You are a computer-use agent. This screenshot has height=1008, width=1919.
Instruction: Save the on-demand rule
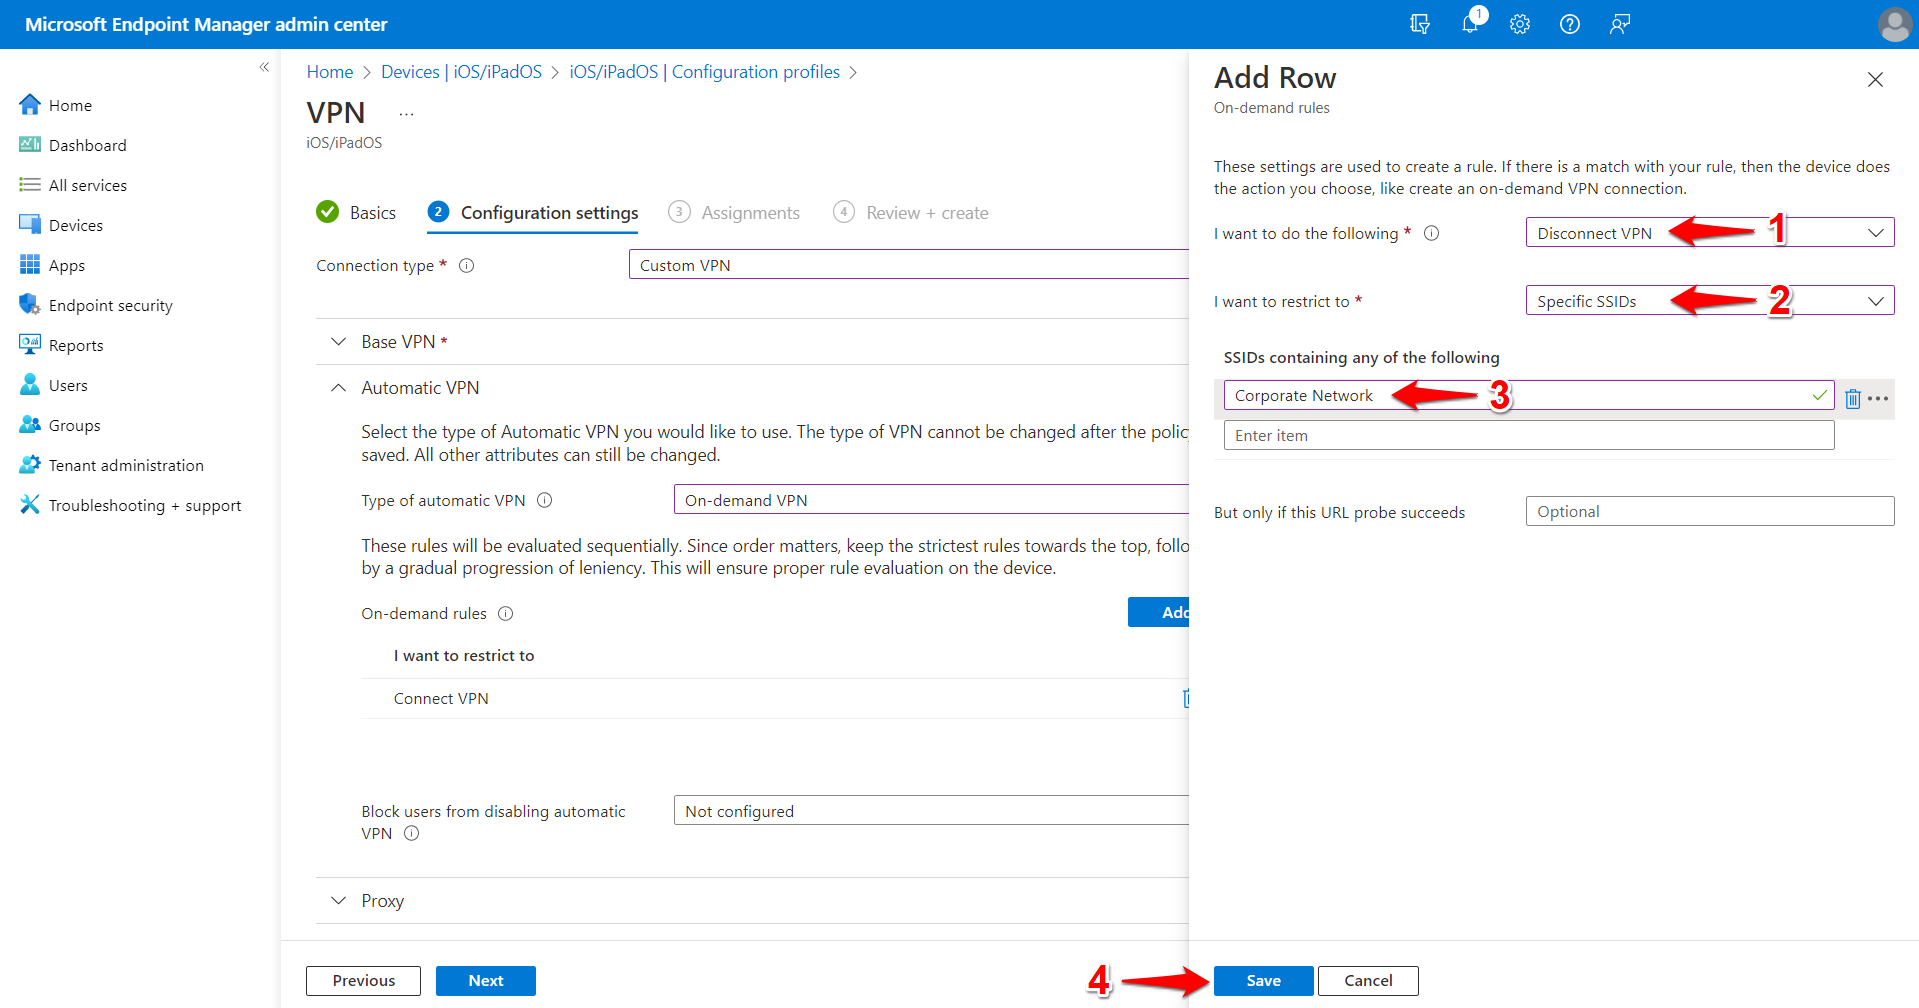point(1262,980)
